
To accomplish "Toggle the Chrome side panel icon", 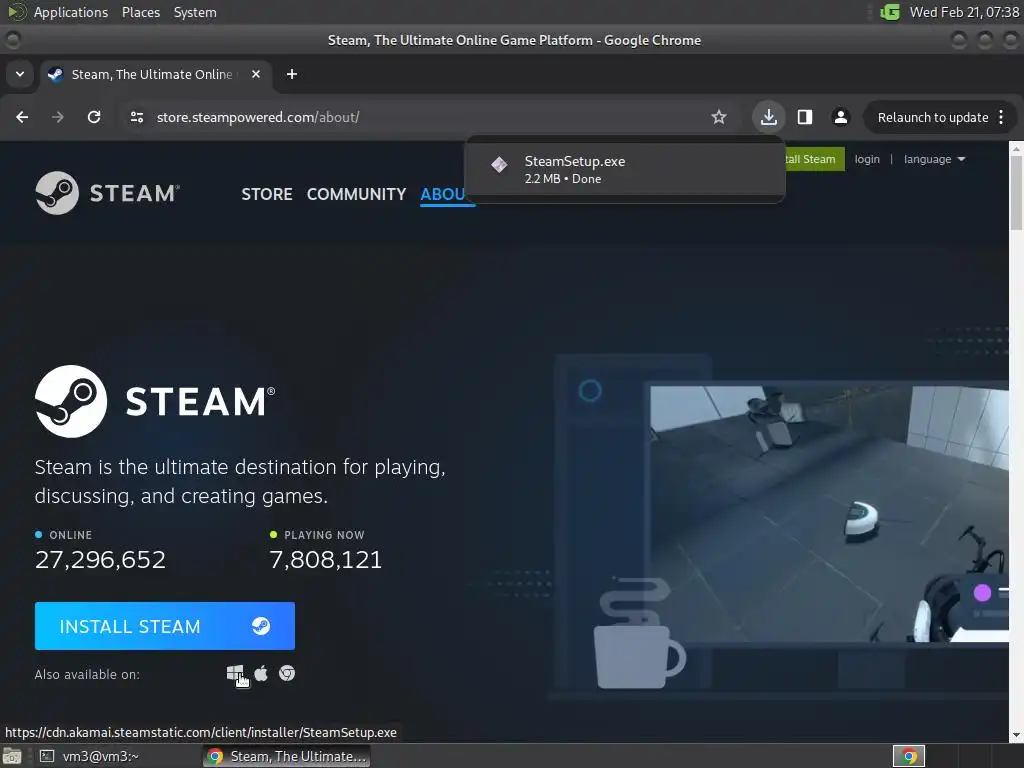I will [x=805, y=117].
